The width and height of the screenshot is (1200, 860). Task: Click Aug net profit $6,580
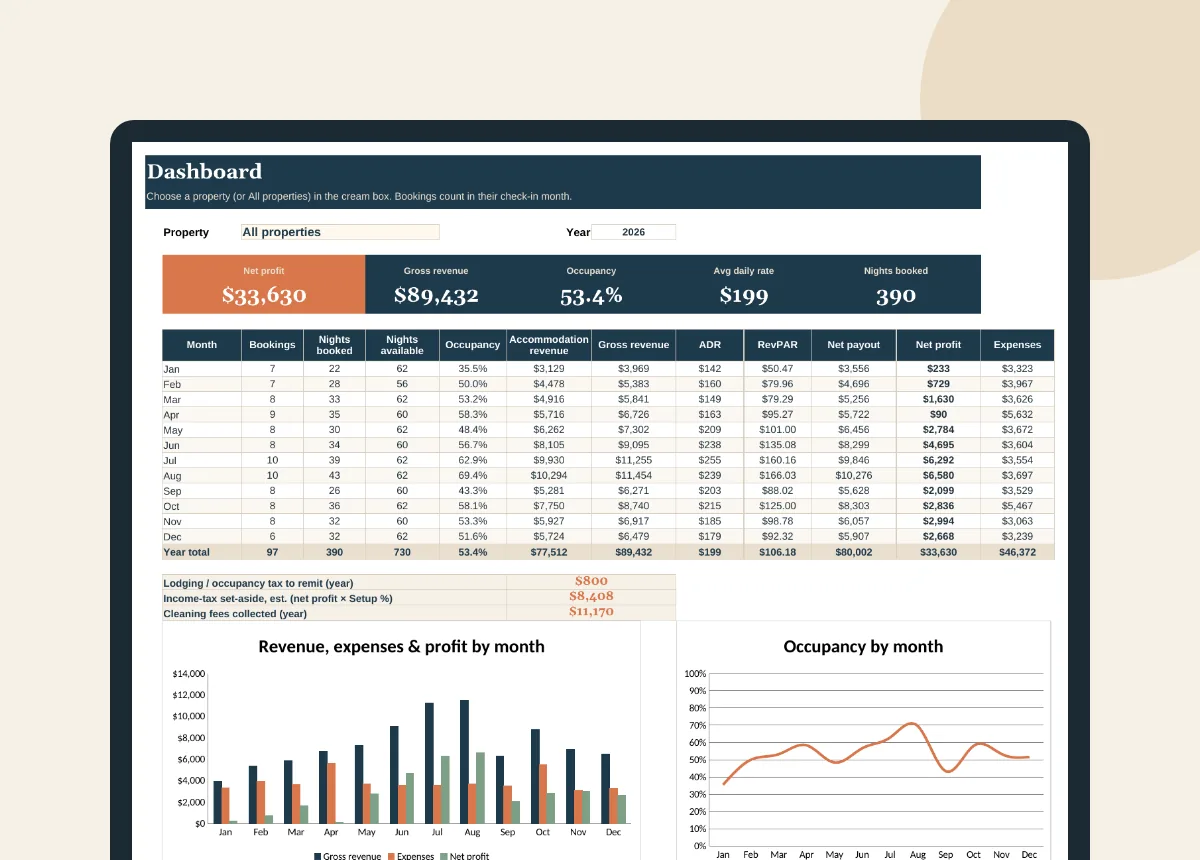point(938,476)
